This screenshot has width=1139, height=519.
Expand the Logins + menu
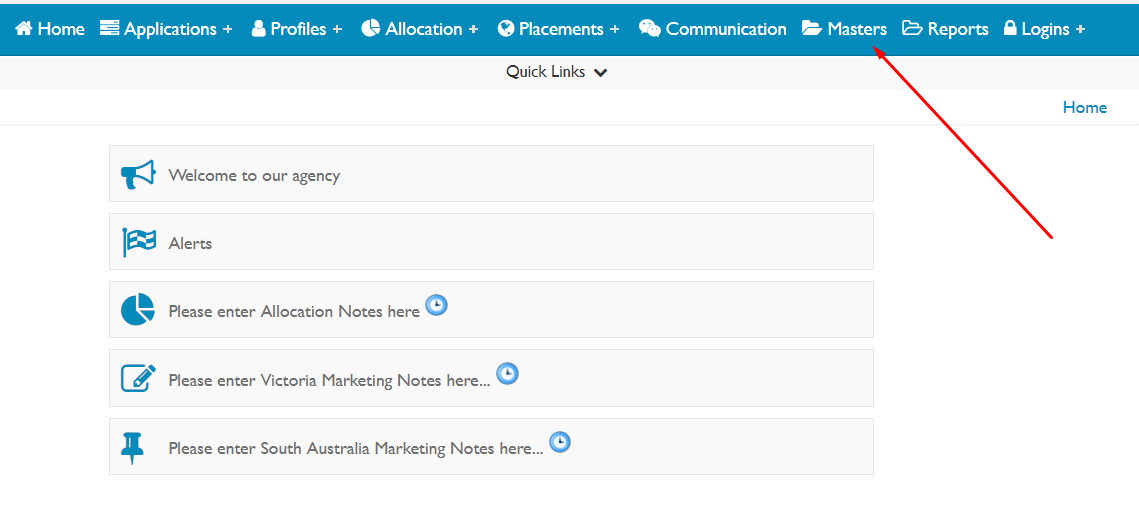(x=1045, y=29)
